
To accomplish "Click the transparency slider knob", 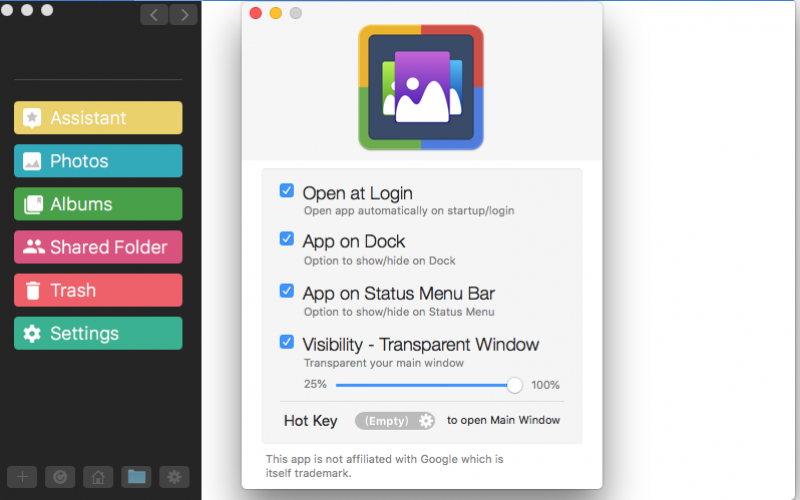I will (515, 385).
